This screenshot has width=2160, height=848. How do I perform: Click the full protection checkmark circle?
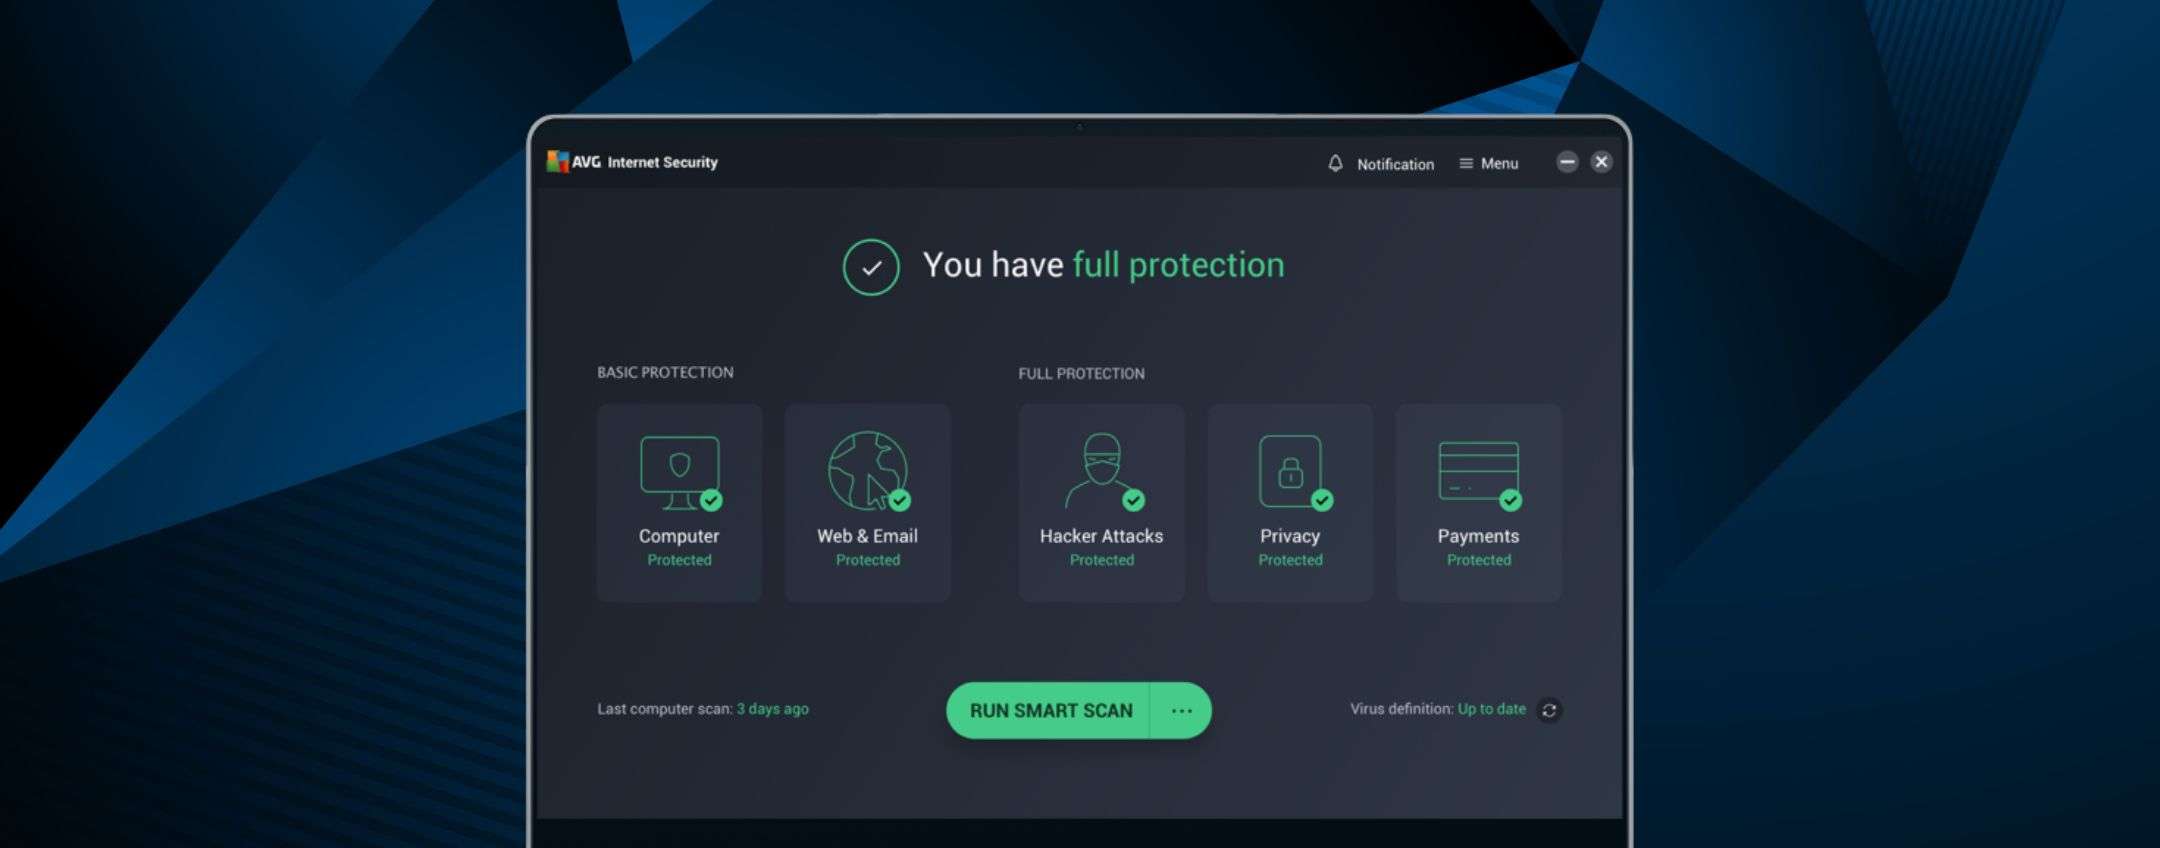click(871, 267)
